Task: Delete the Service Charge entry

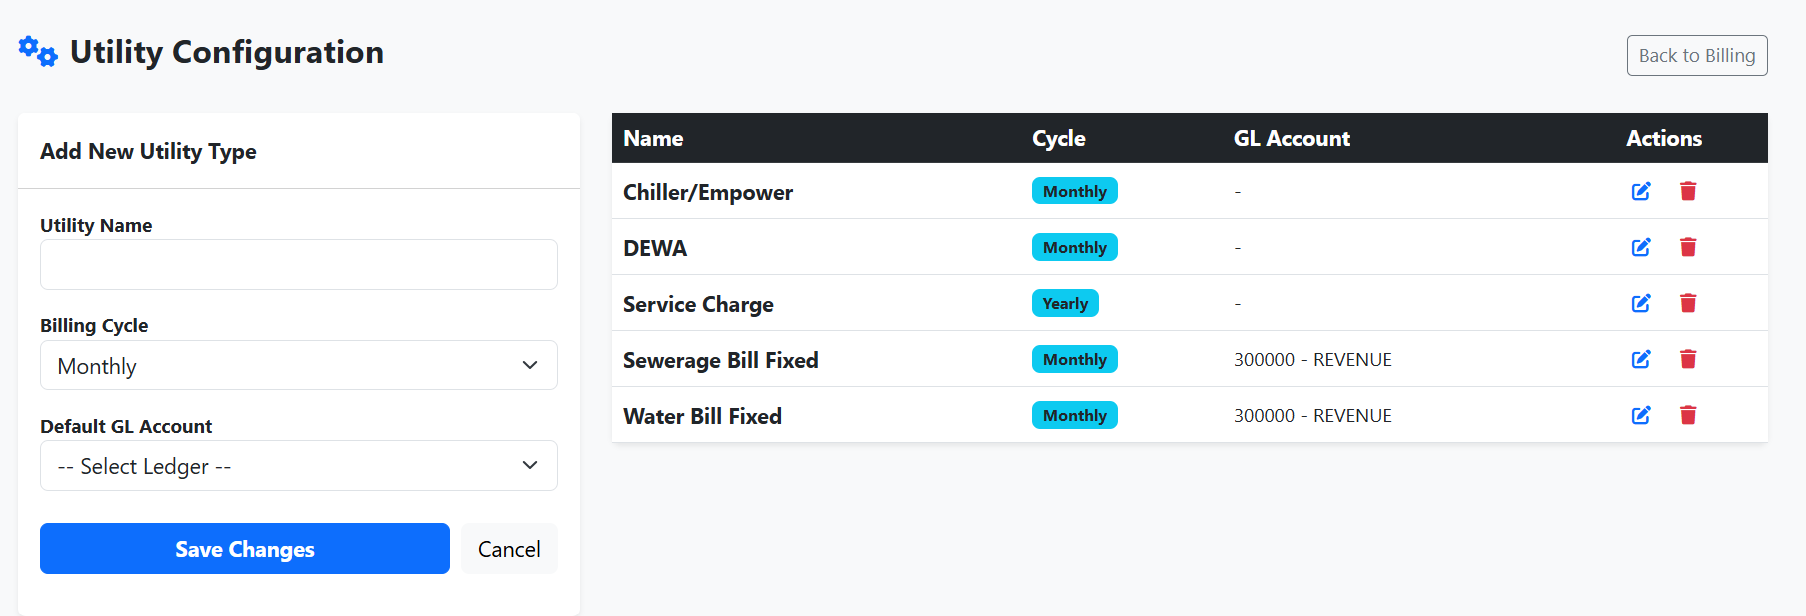Action: (1688, 303)
